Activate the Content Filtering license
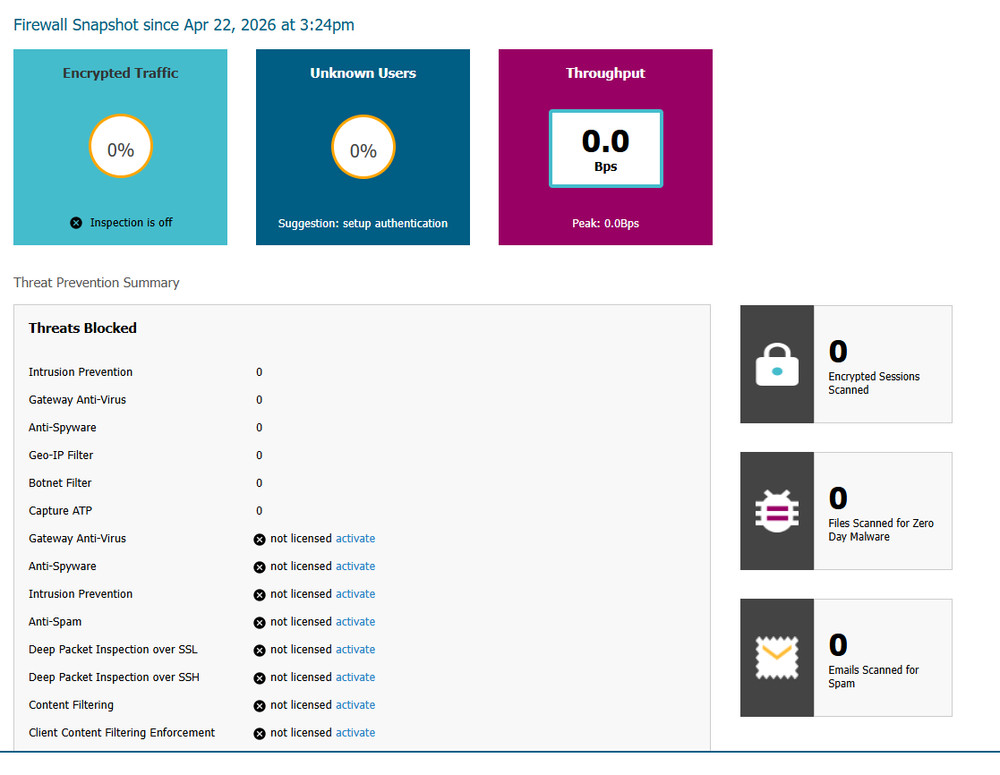This screenshot has width=1000, height=775. click(x=355, y=705)
